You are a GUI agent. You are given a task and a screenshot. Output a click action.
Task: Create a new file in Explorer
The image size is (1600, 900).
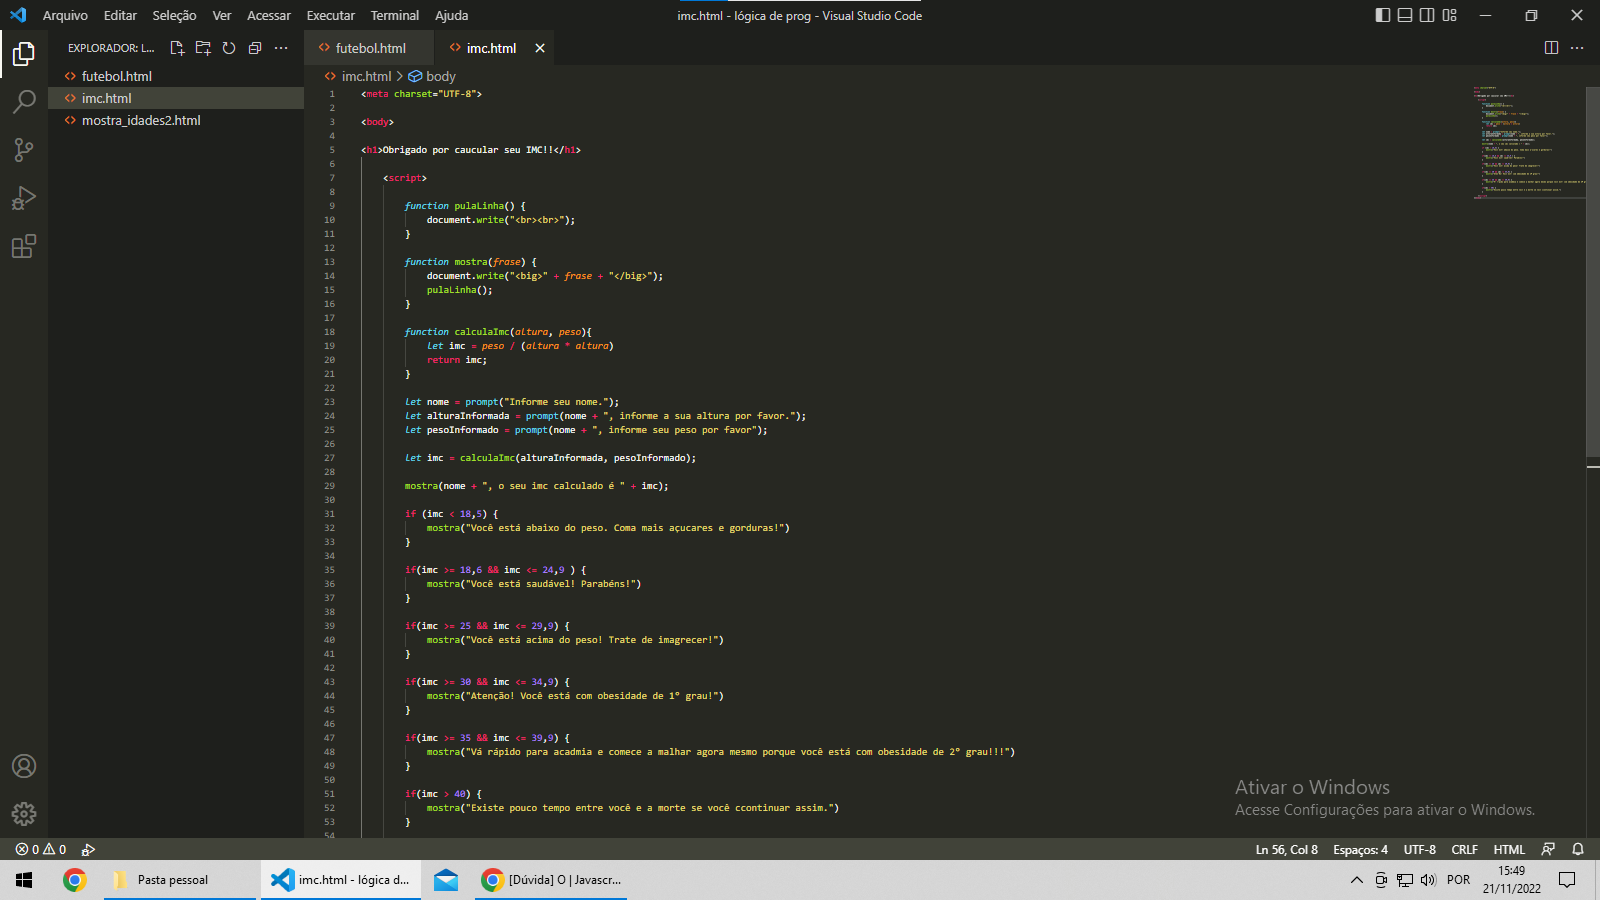[x=177, y=48]
